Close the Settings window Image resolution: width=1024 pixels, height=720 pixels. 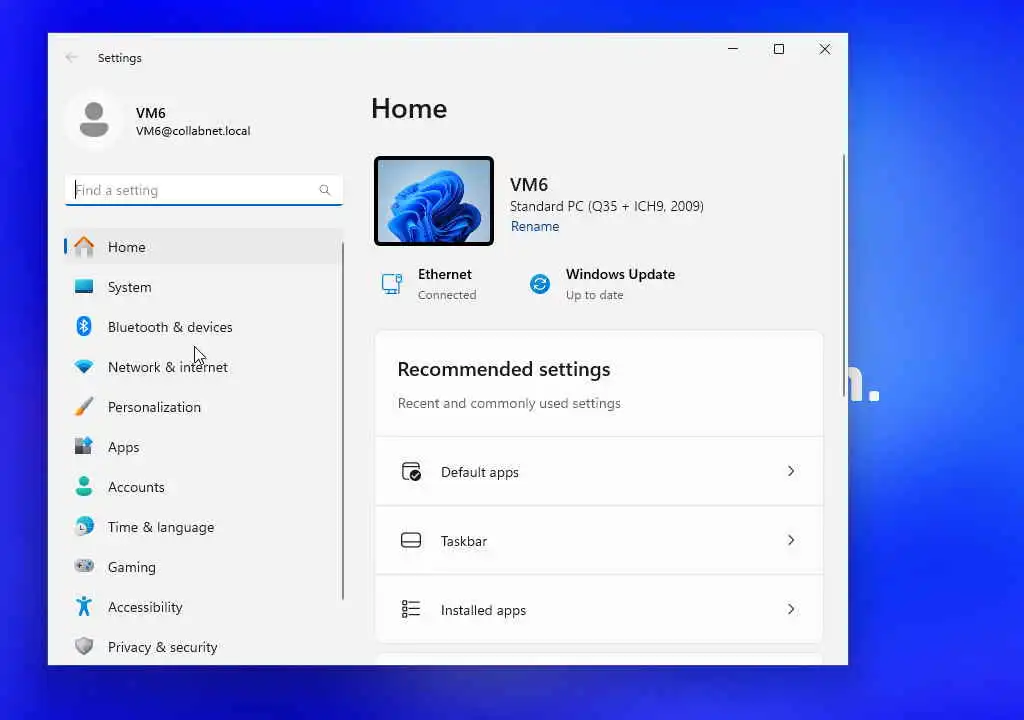click(825, 49)
